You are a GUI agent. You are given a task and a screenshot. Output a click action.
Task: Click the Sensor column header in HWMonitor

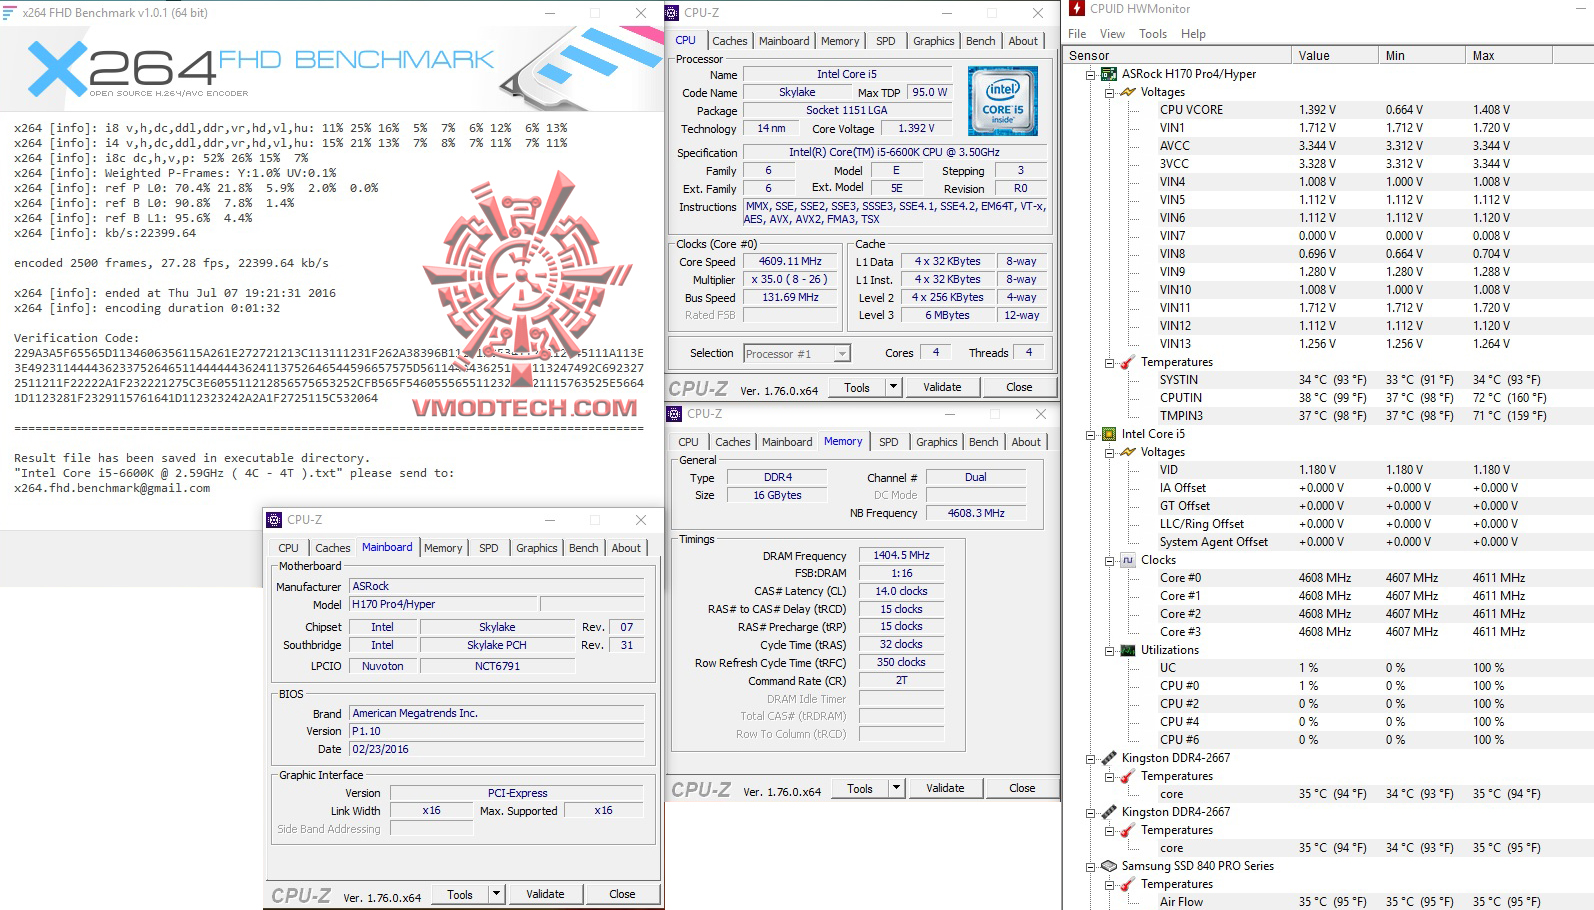[x=1177, y=56]
